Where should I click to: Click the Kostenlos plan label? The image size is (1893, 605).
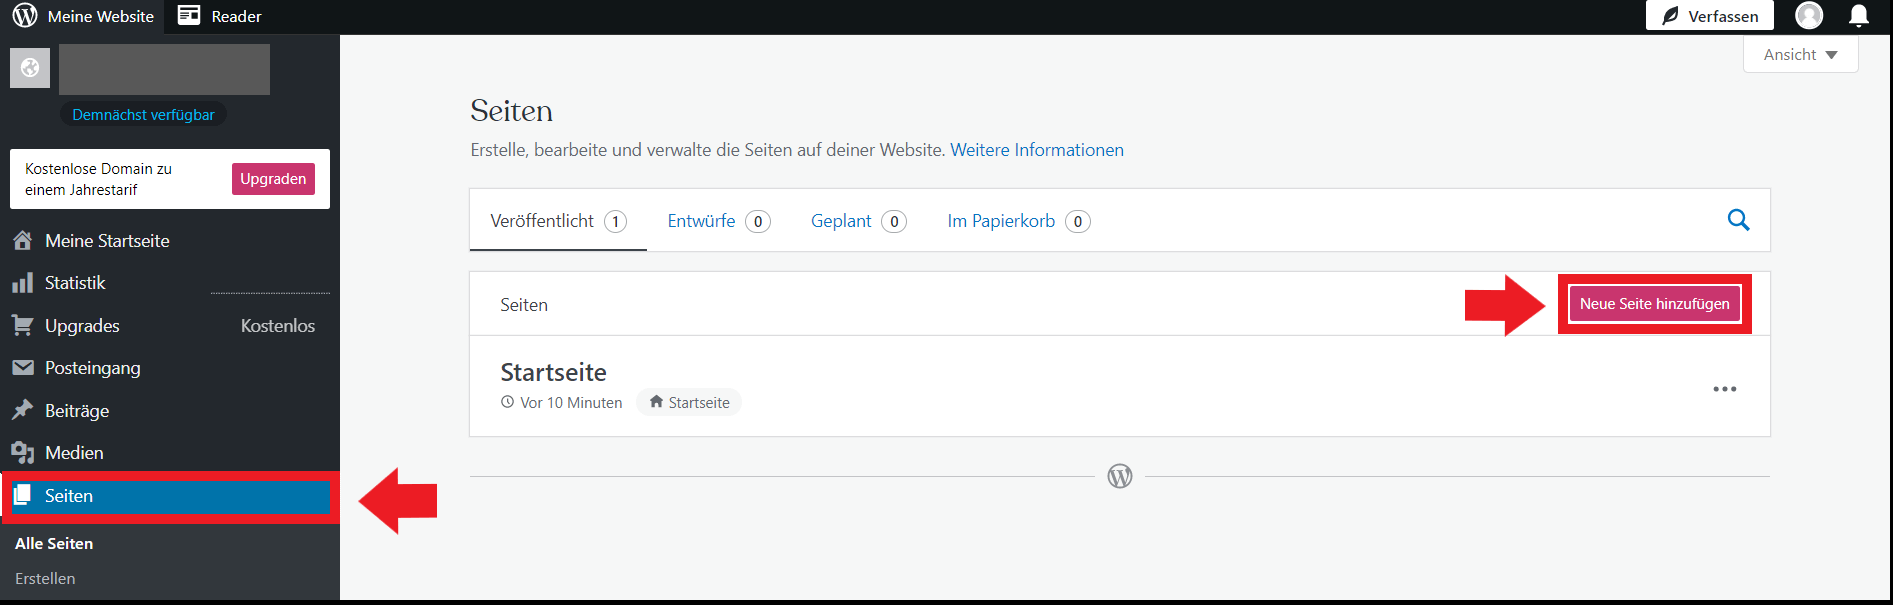tap(278, 326)
